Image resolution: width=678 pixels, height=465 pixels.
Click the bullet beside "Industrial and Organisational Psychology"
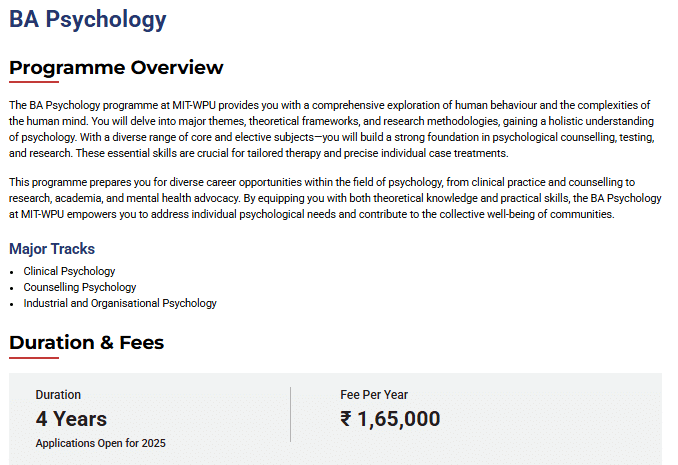tap(12, 304)
